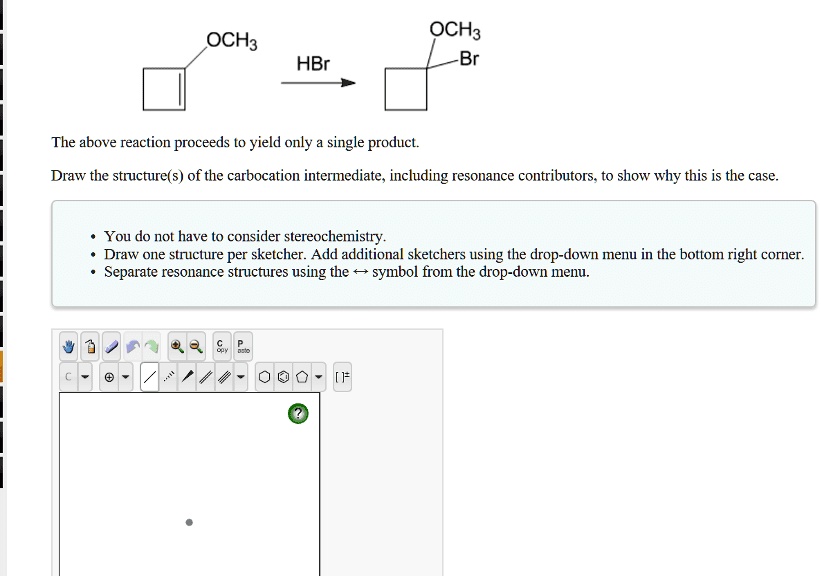Select the hand pan tool

(66, 346)
